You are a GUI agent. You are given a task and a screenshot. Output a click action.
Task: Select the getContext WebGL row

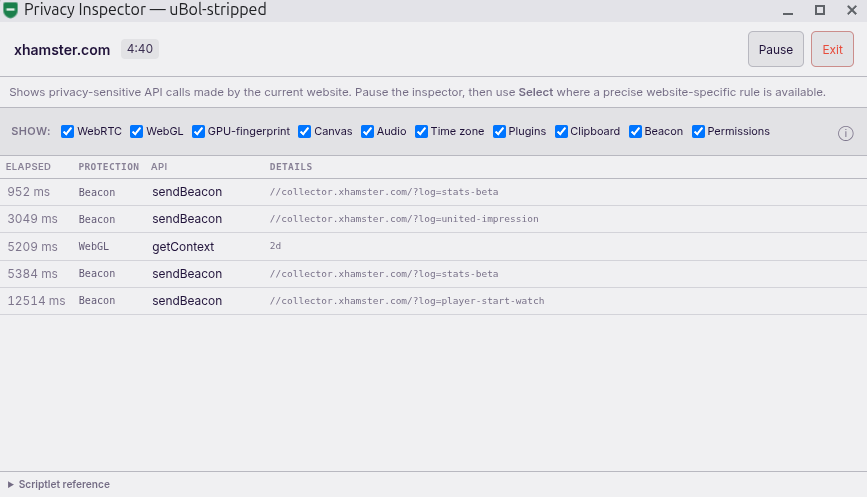click(x=434, y=247)
